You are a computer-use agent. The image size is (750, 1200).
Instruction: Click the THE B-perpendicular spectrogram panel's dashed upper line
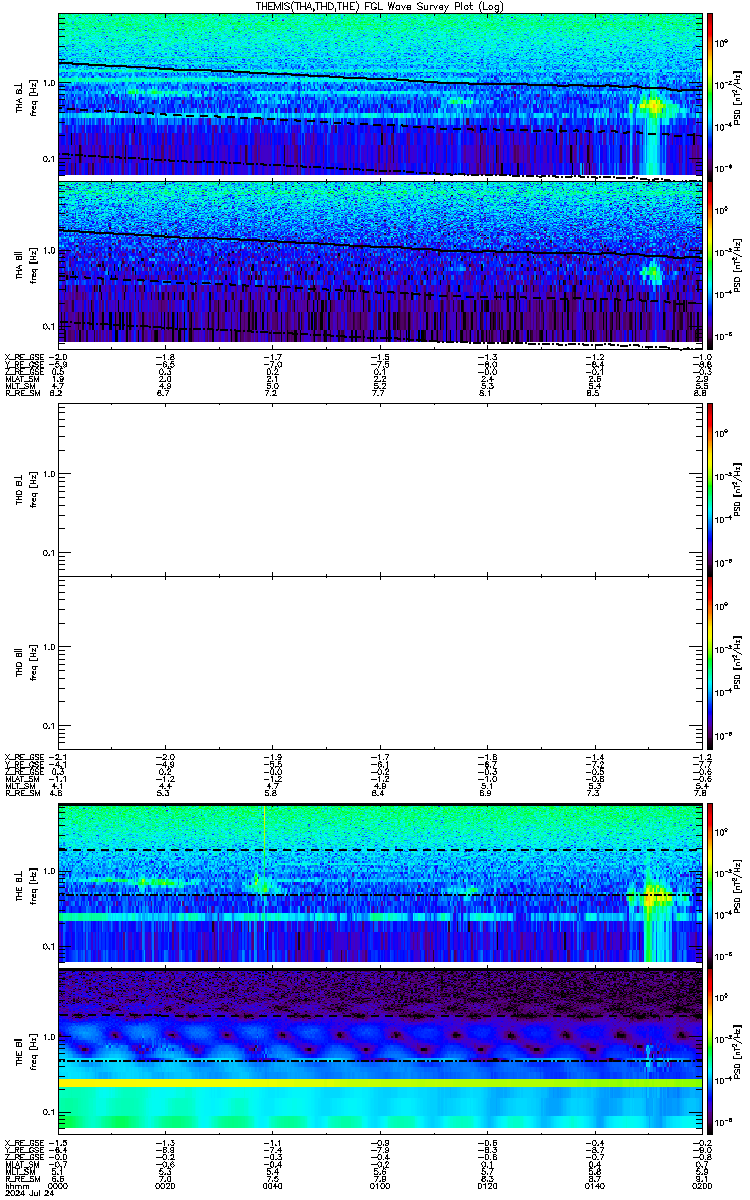(x=379, y=851)
